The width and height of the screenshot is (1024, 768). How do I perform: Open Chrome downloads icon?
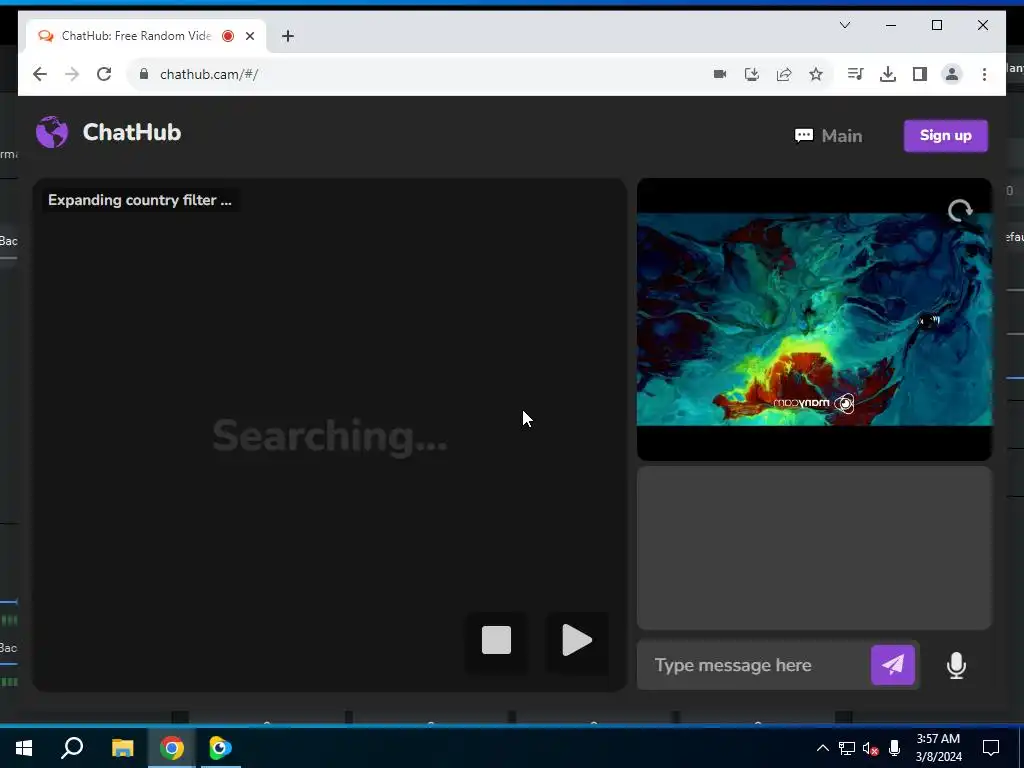tap(888, 74)
